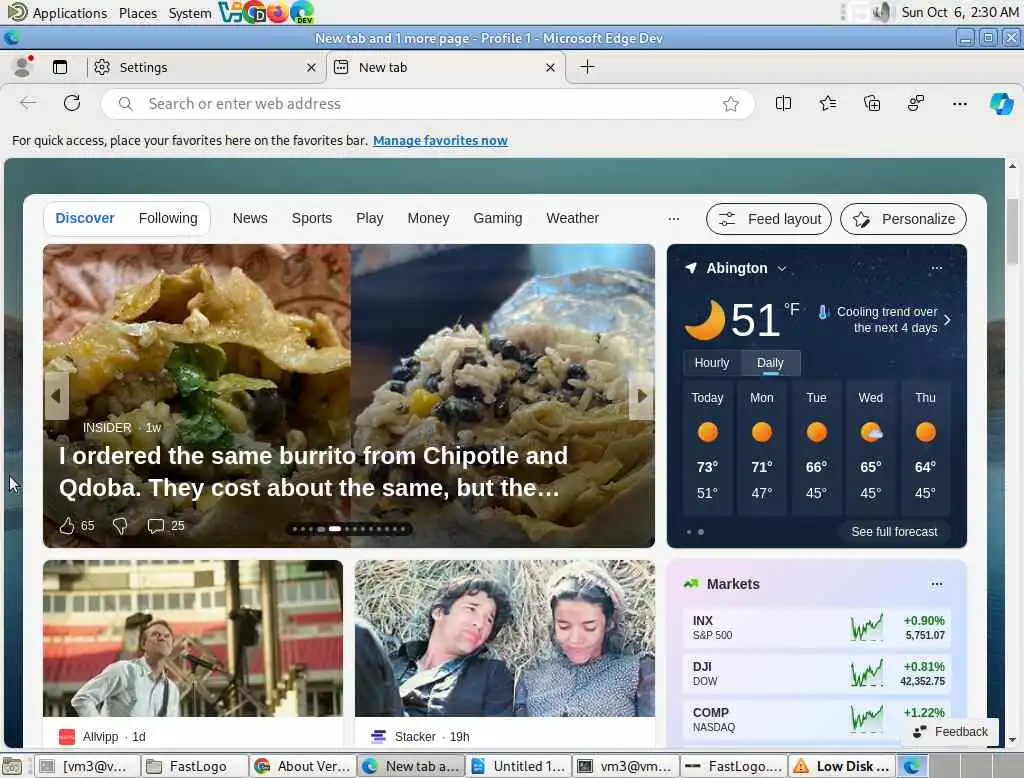The width and height of the screenshot is (1024, 778).
Task: Open the News feed category
Action: point(250,218)
